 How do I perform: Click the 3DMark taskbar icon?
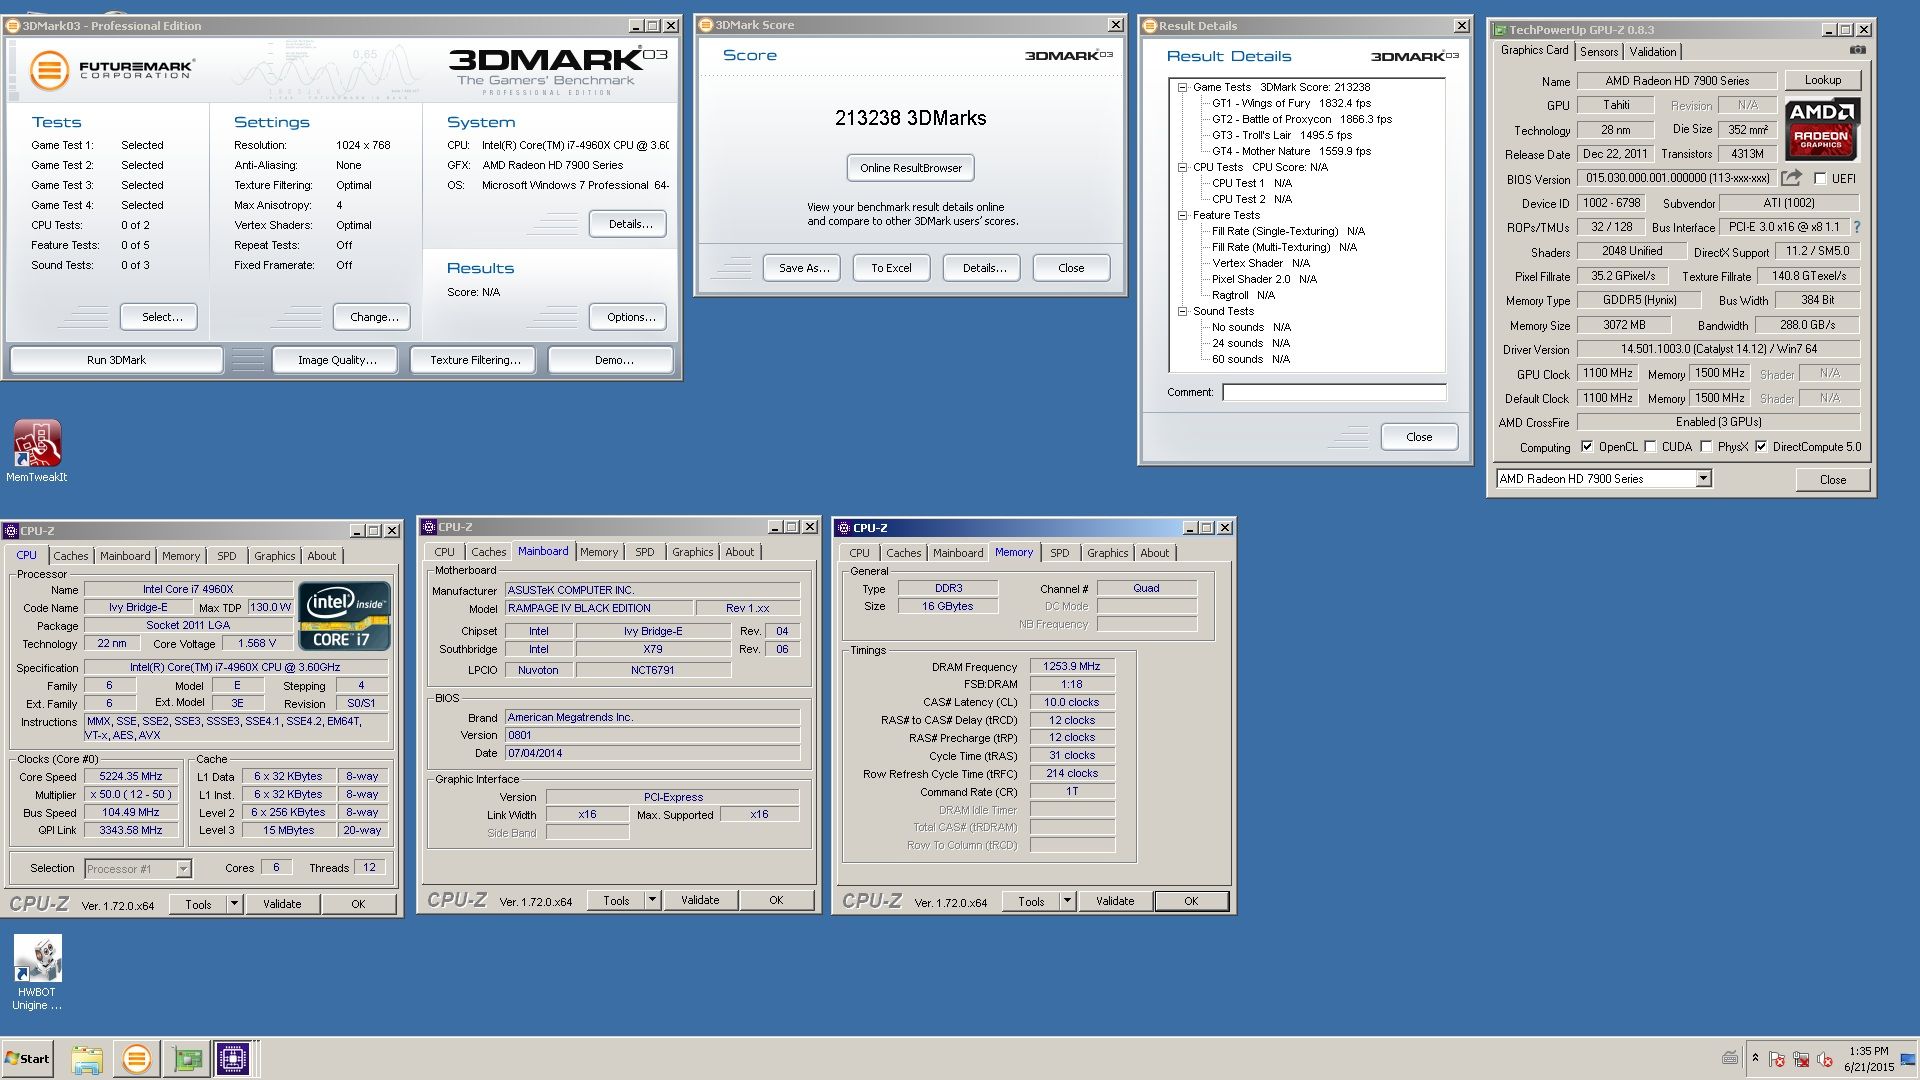(136, 1059)
